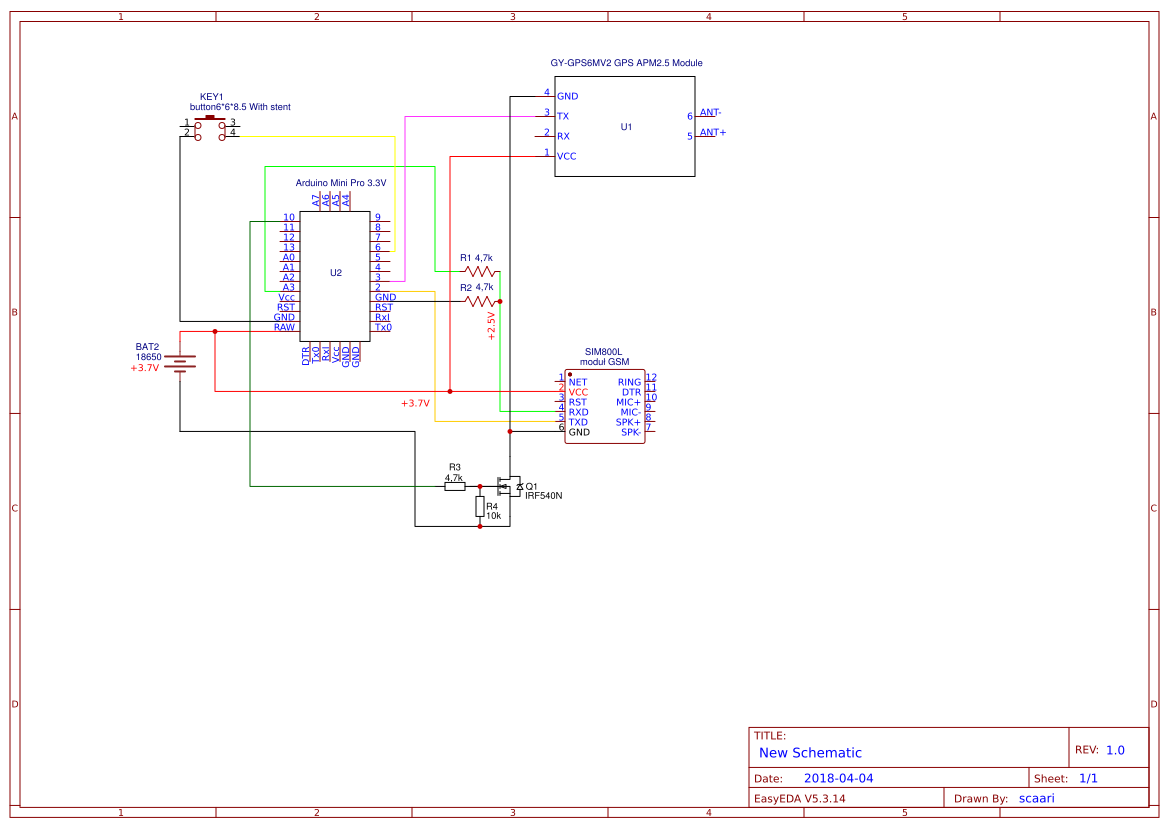Image resolution: width=1169 pixels, height=828 pixels.
Task: Click the New Schematic title text
Action: click(x=810, y=753)
